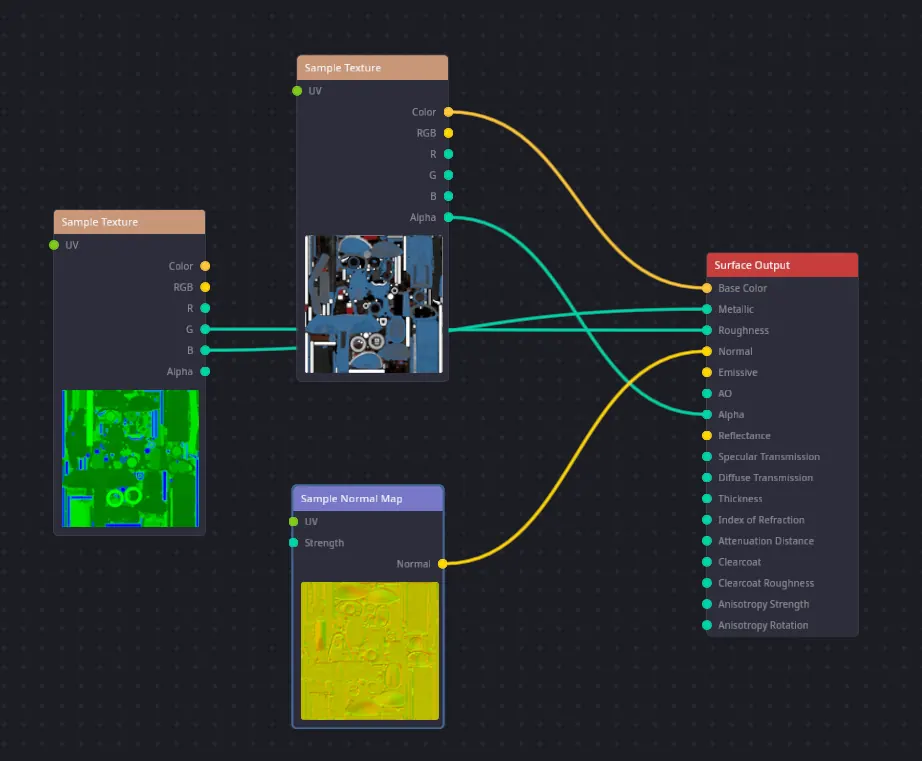Click the blue texture preview thumbnail
Screen dimensions: 922x761
pyautogui.click(x=373, y=304)
